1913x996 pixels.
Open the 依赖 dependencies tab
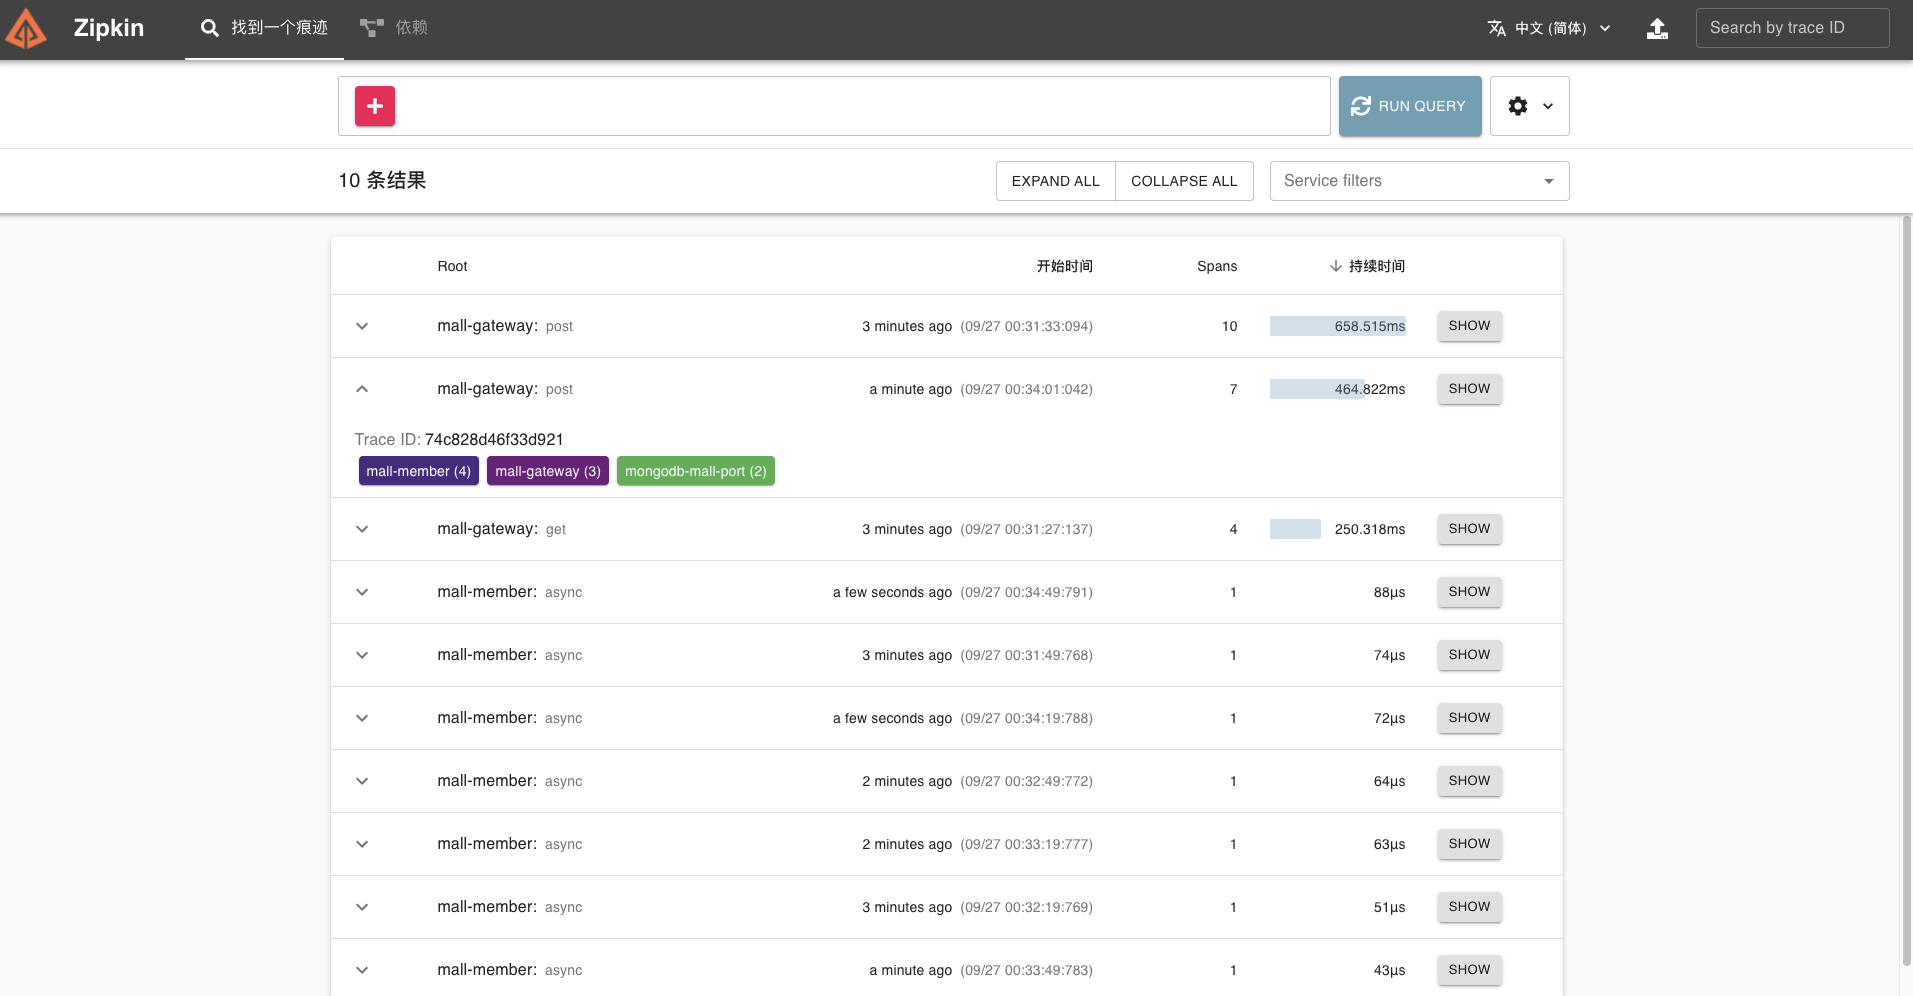tap(394, 28)
